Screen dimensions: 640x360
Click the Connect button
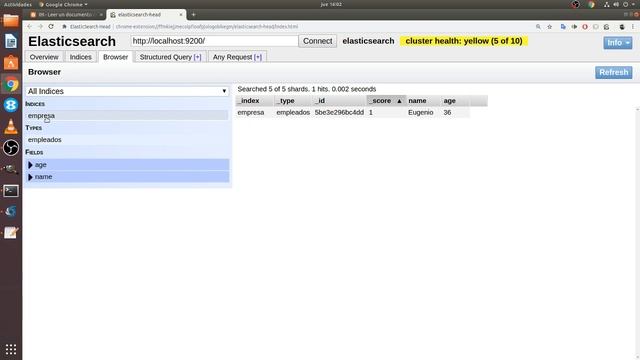(318, 41)
